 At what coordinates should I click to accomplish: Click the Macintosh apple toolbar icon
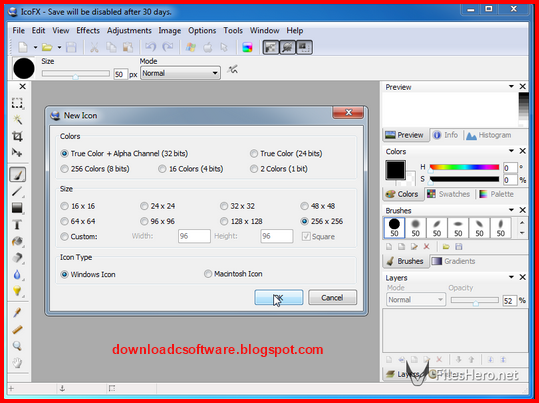[208, 47]
